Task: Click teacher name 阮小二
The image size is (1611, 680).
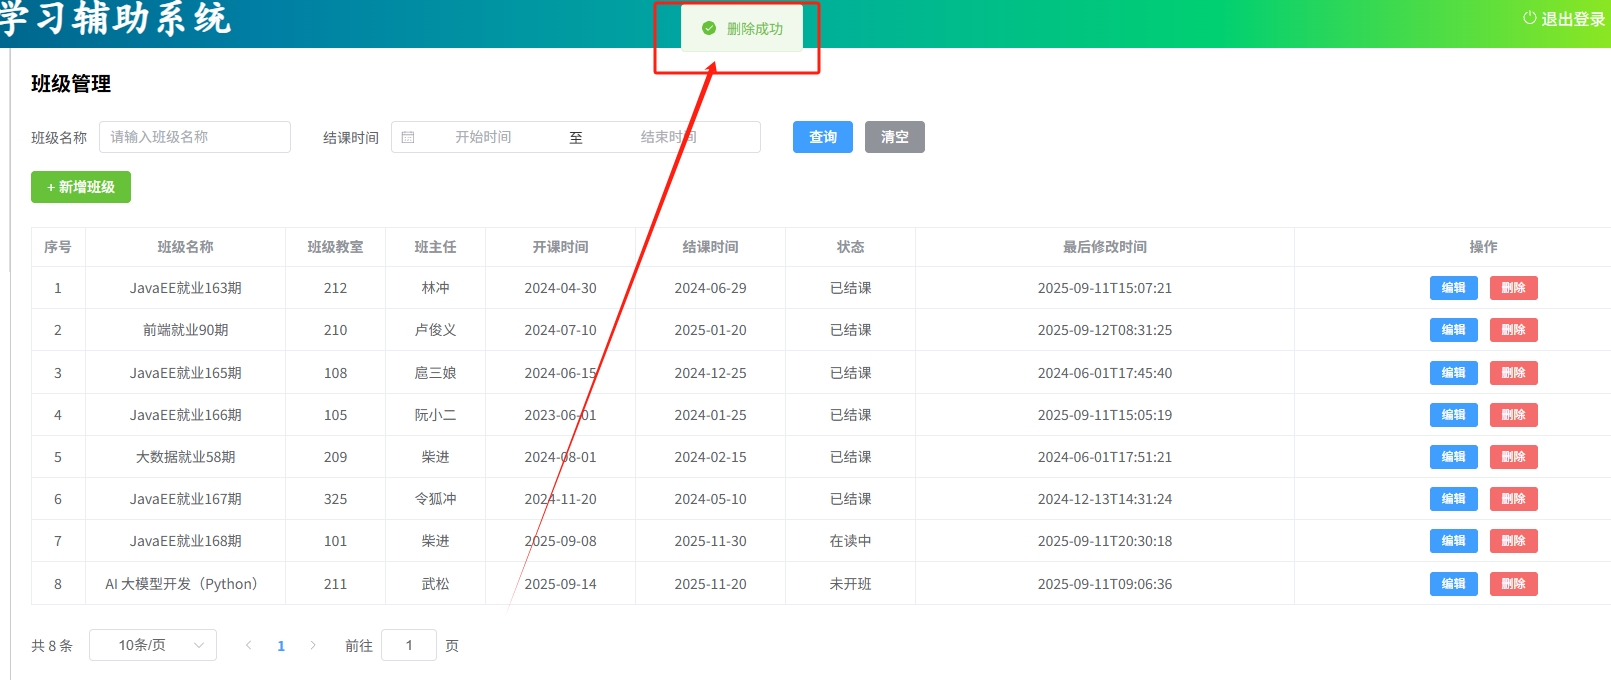Action: 436,415
